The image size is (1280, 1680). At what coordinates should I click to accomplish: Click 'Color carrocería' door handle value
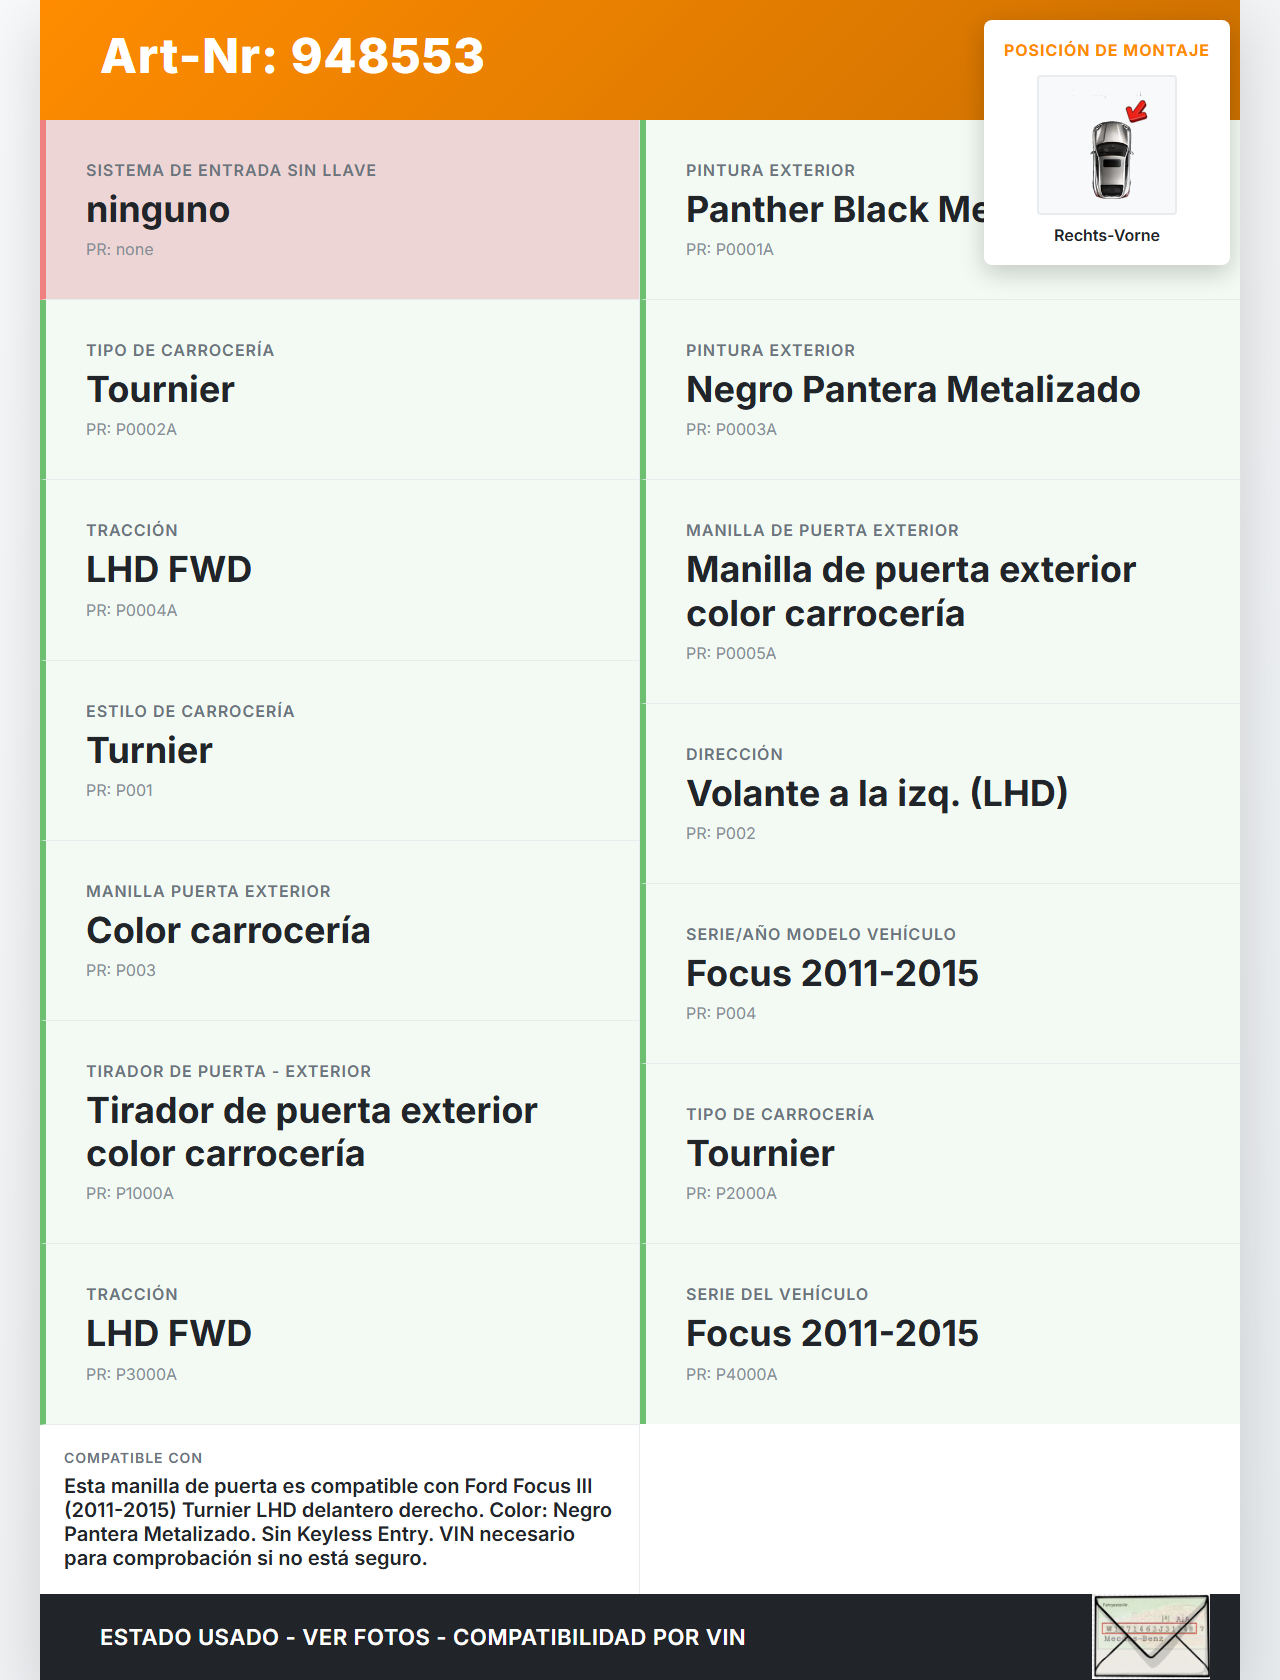[228, 931]
